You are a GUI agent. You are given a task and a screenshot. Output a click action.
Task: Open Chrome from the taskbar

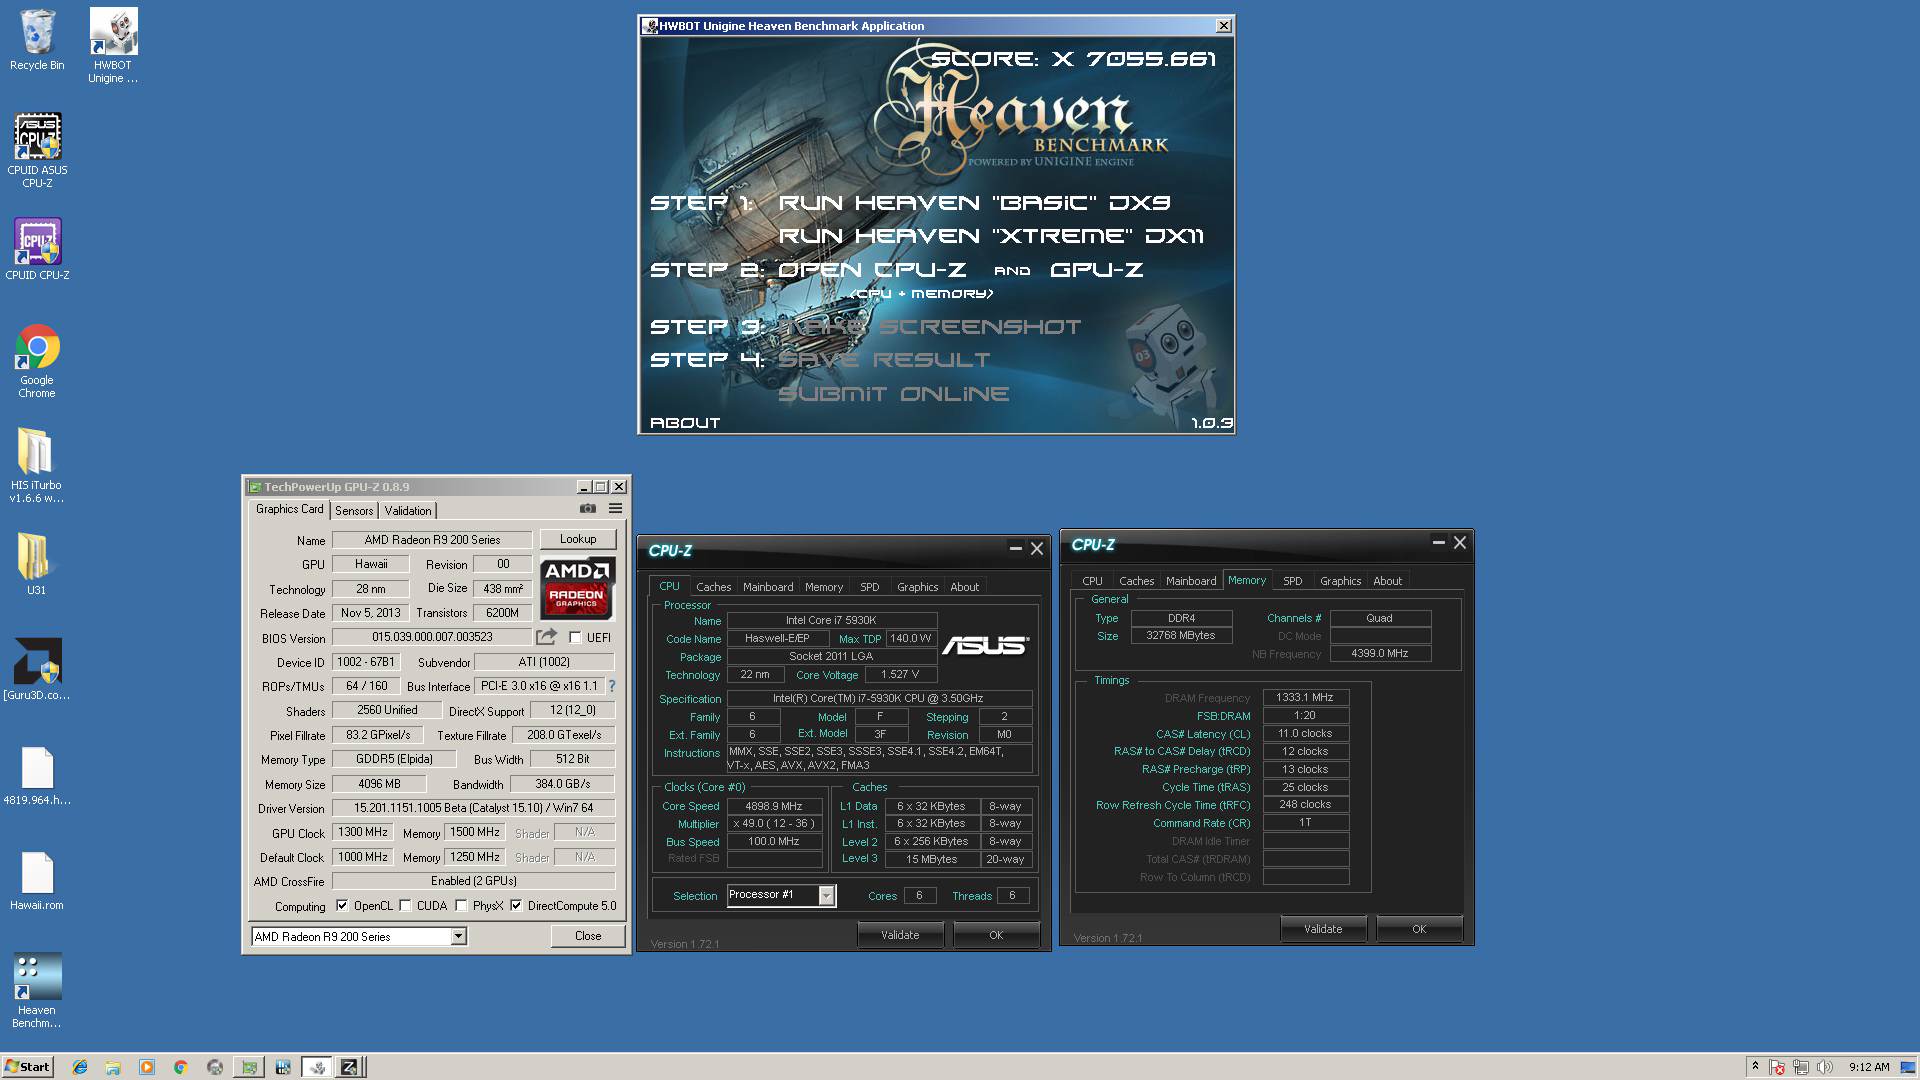tap(181, 1067)
